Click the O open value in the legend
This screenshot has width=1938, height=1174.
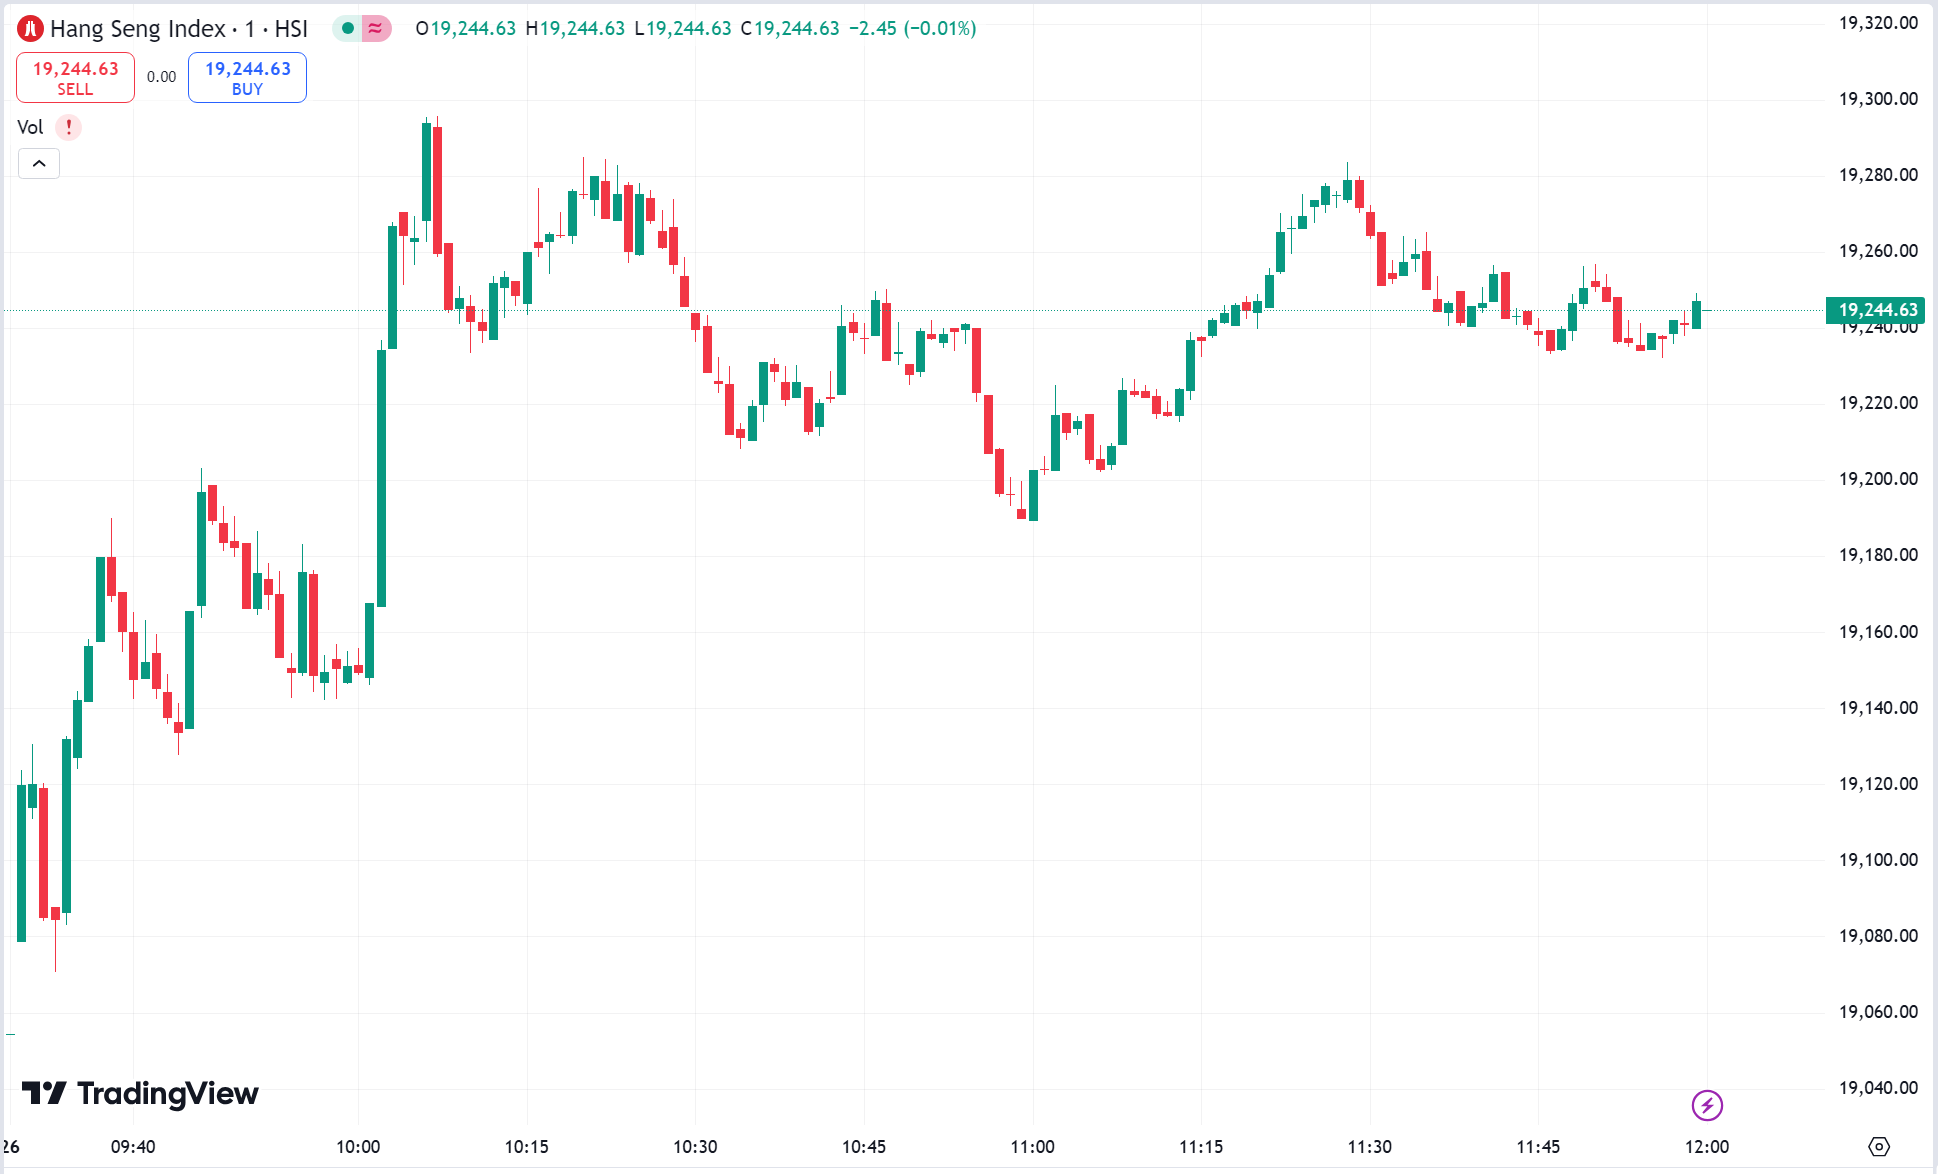(467, 29)
